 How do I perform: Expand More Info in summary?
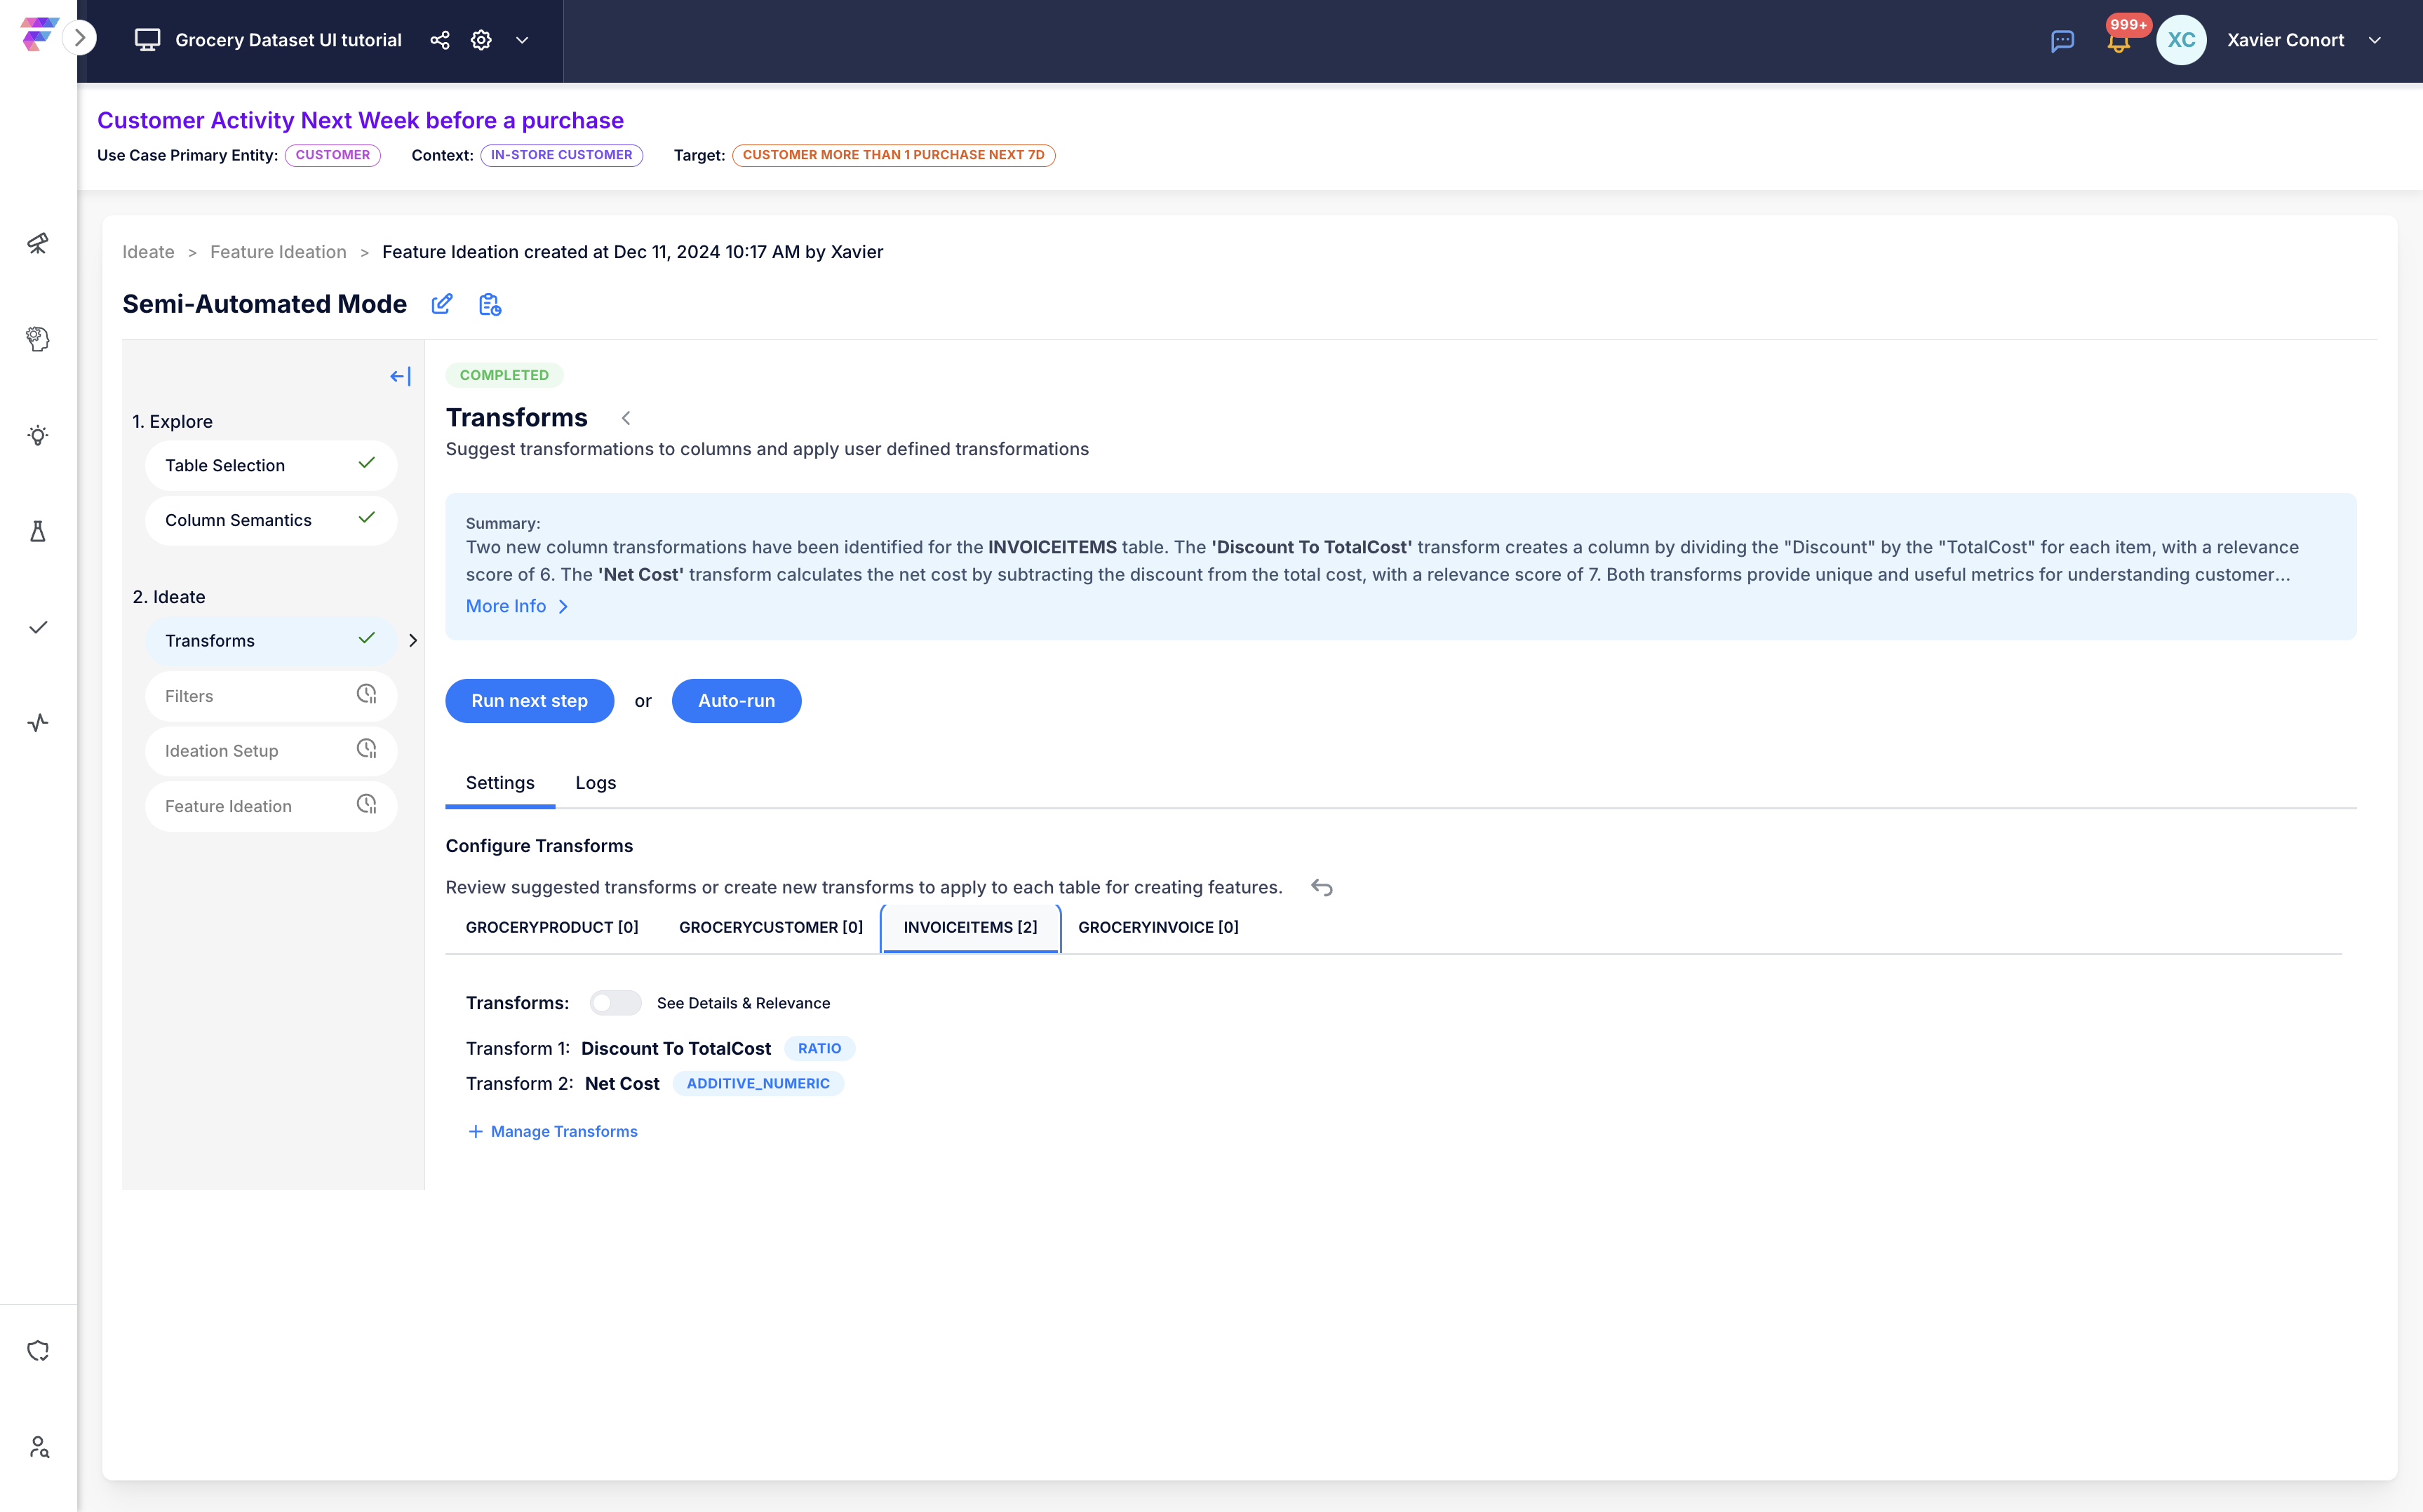click(516, 606)
